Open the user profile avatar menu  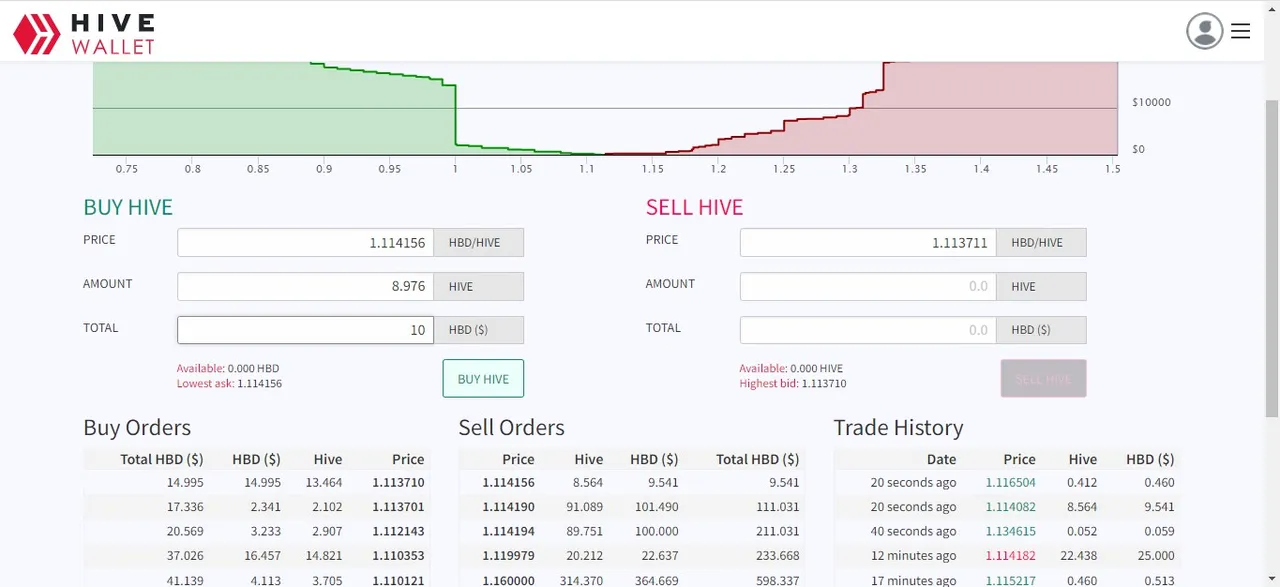pyautogui.click(x=1205, y=31)
